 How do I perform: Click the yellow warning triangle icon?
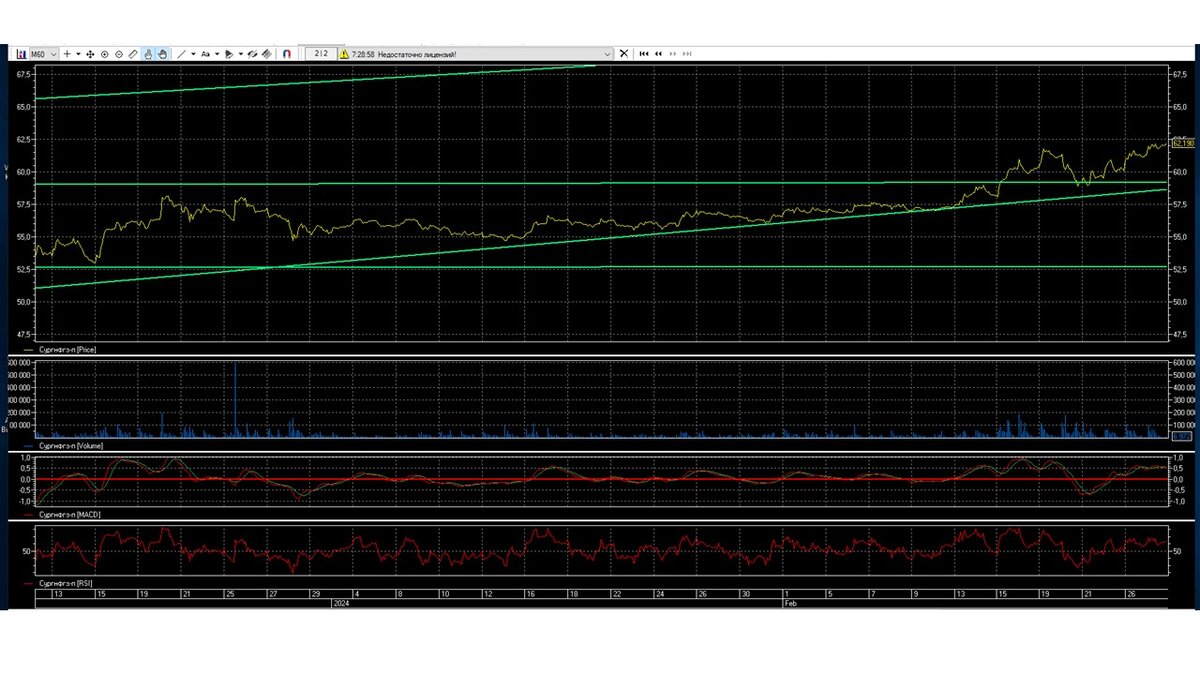click(x=344, y=54)
